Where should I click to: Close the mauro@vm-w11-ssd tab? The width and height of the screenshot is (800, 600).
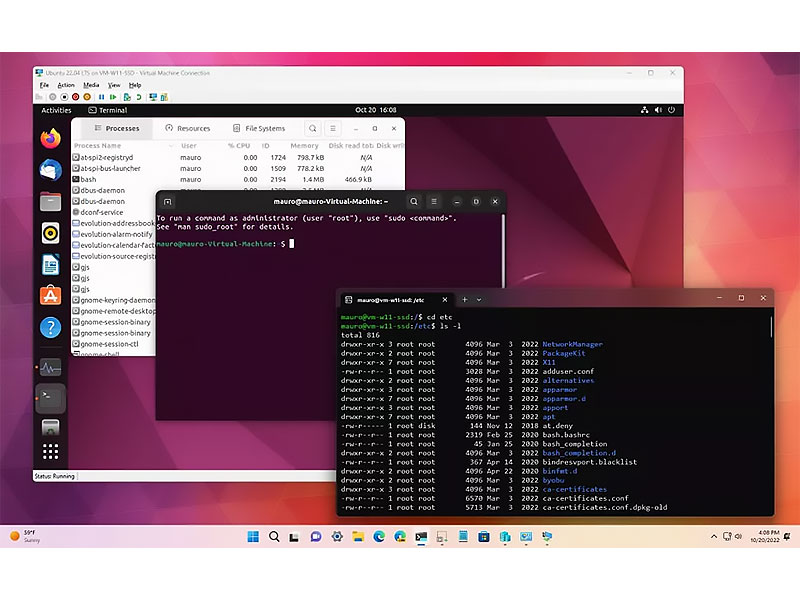[445, 300]
